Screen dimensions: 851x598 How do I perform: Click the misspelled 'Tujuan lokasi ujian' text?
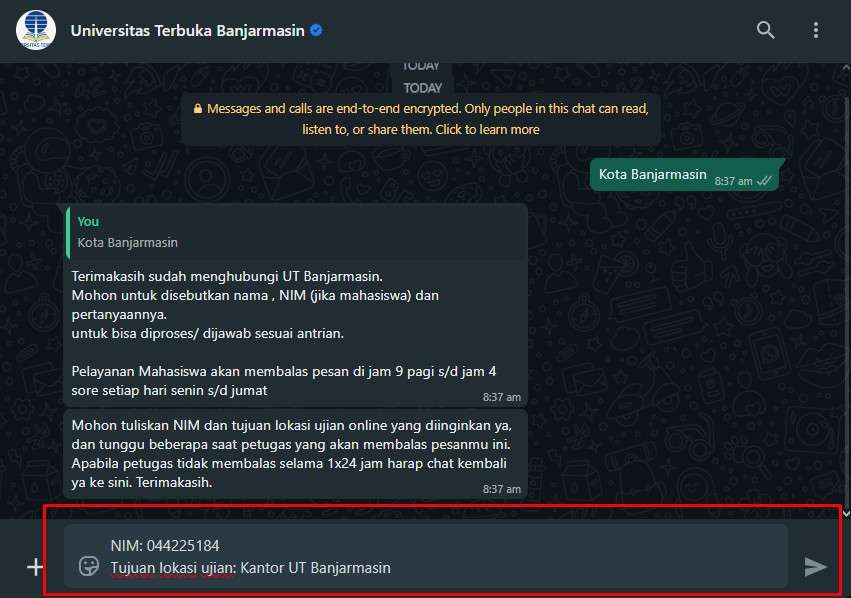click(173, 568)
